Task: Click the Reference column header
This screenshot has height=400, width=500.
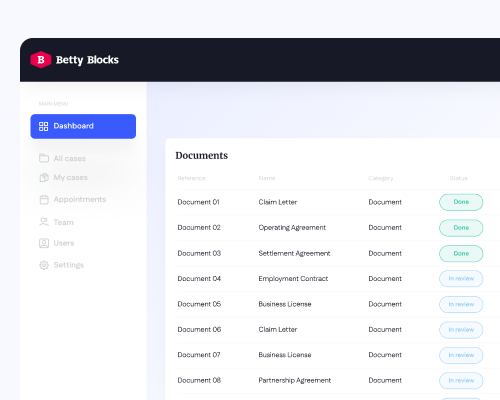Action: [191, 178]
